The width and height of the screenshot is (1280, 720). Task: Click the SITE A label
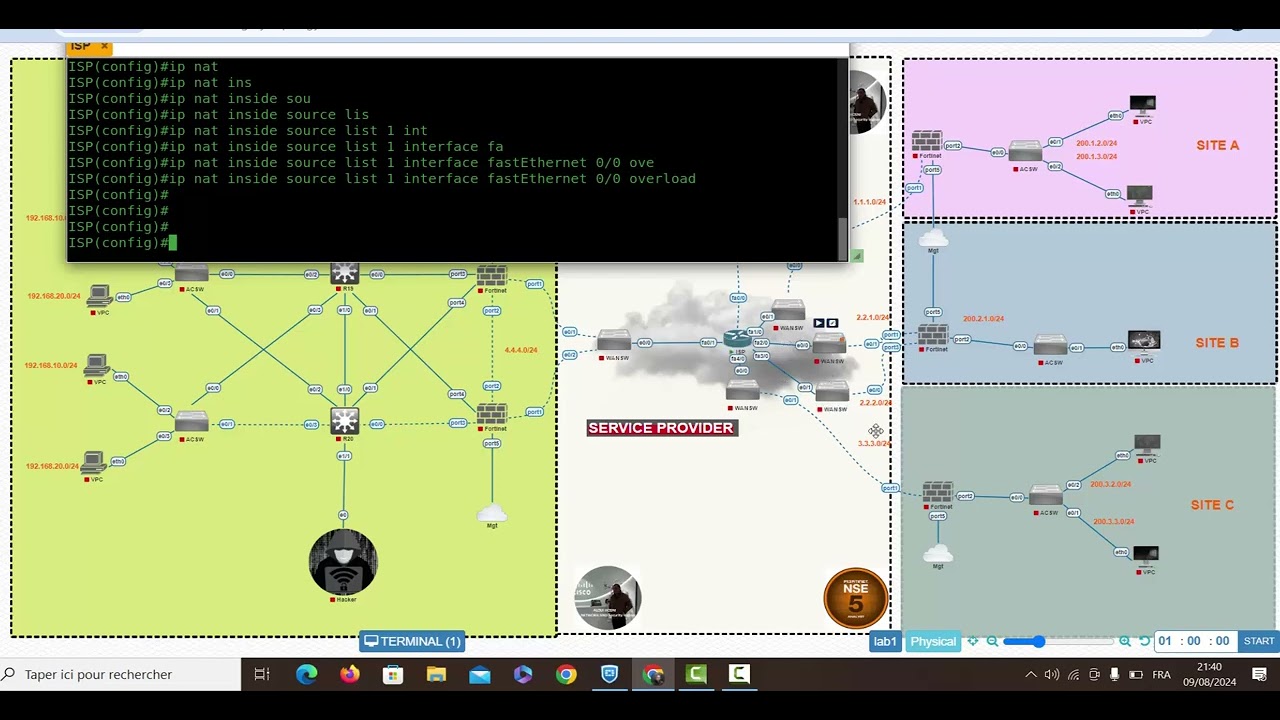1217,145
